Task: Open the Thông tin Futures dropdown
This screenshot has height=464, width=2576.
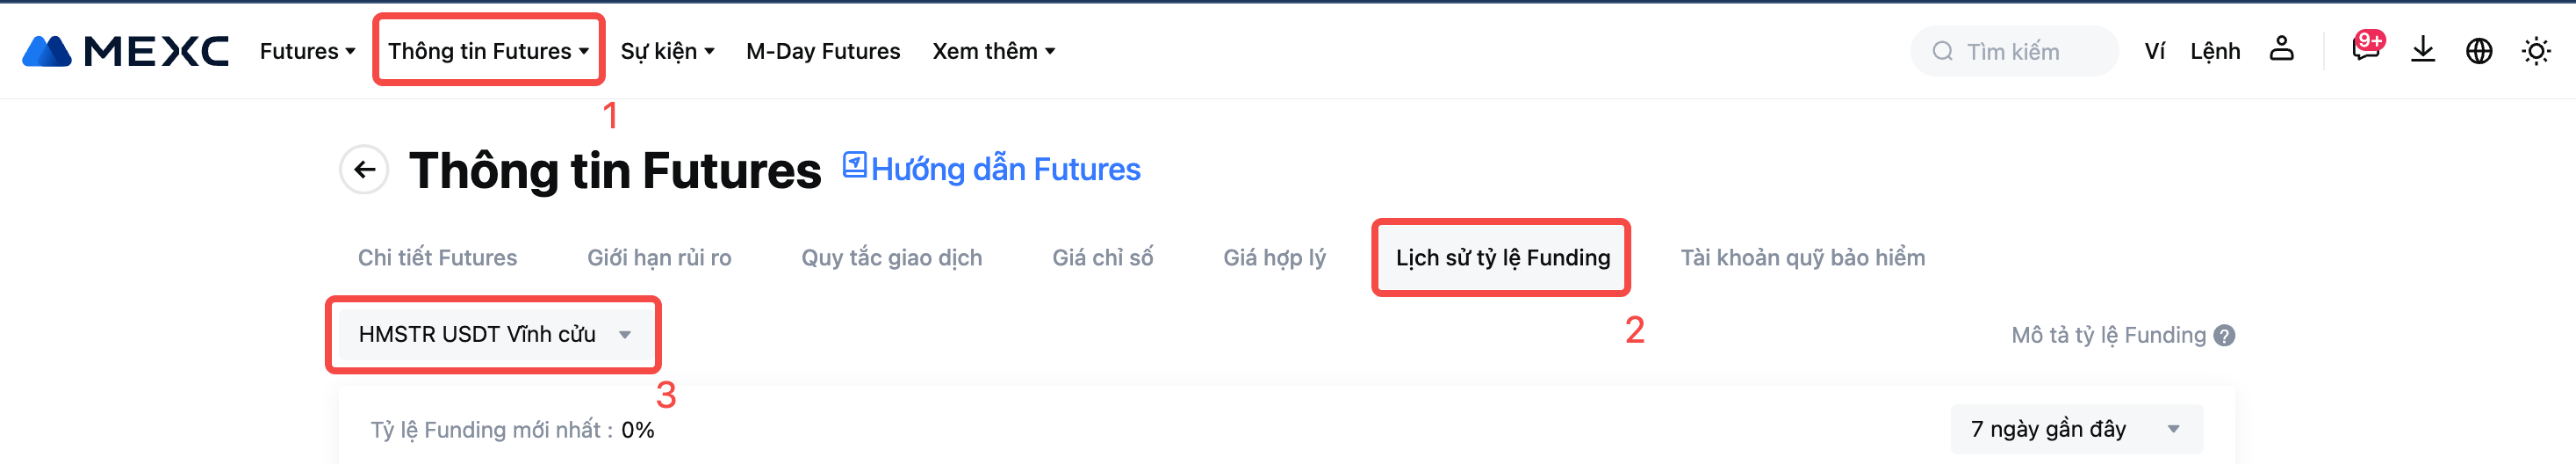Action: coord(487,51)
